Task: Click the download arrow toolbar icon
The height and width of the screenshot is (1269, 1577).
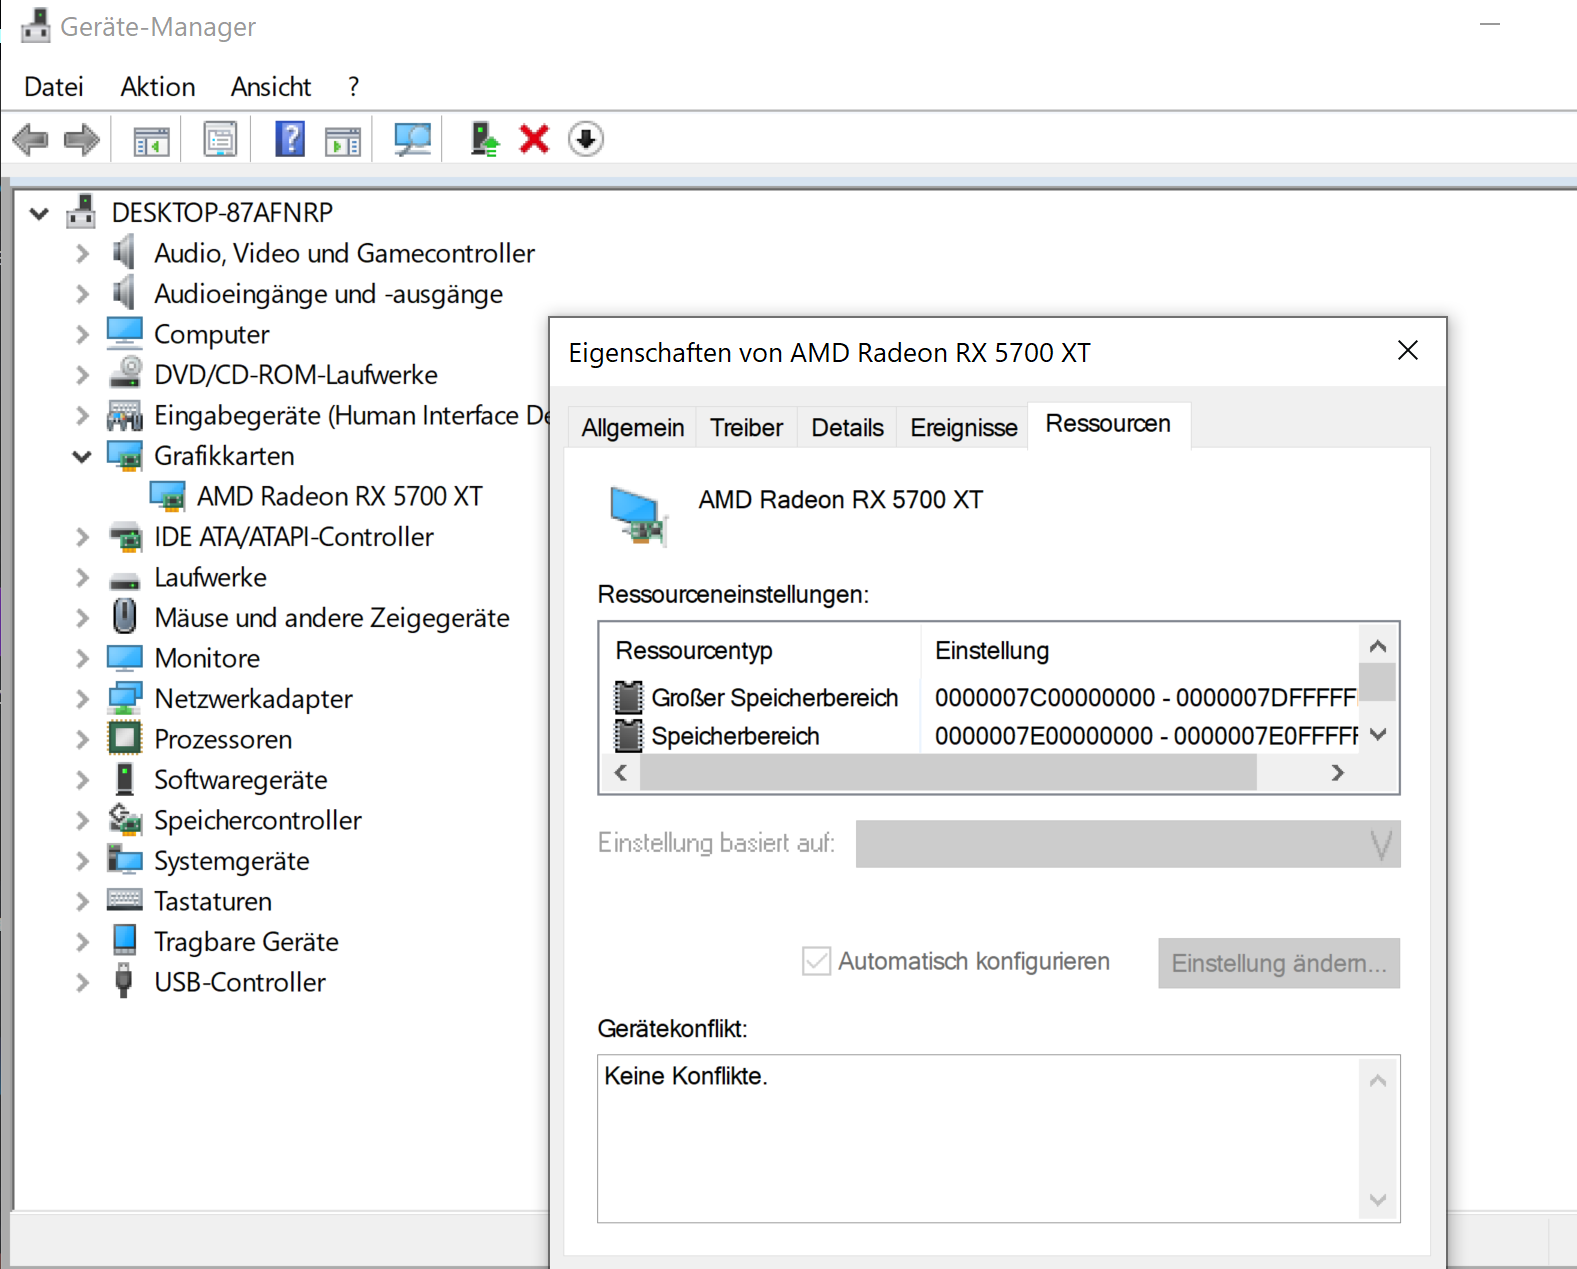Action: coord(586,139)
